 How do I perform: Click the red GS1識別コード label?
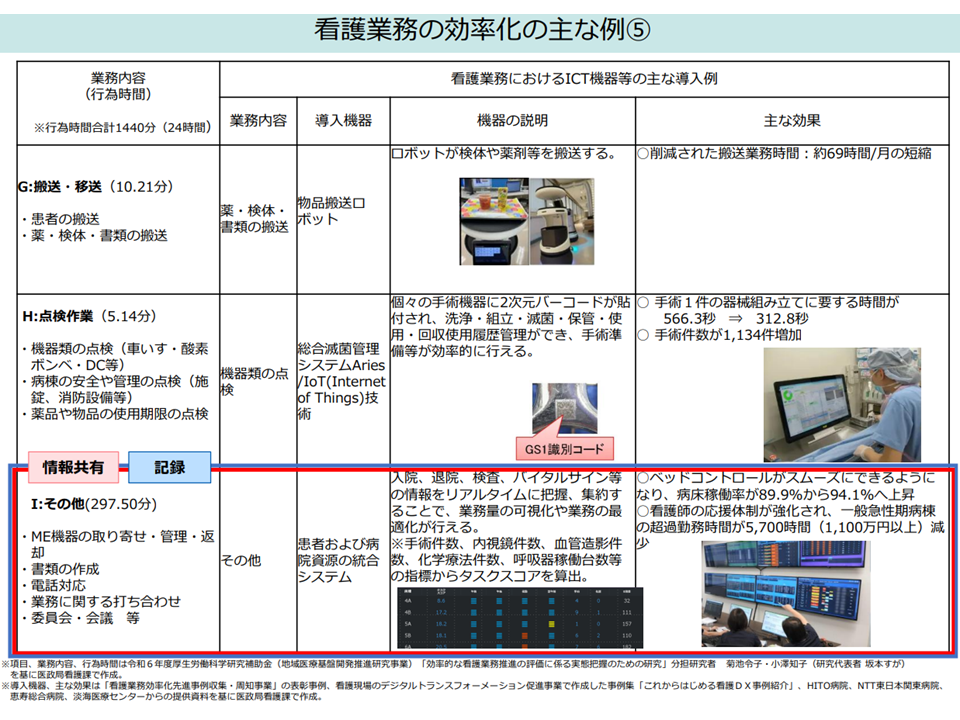point(563,447)
